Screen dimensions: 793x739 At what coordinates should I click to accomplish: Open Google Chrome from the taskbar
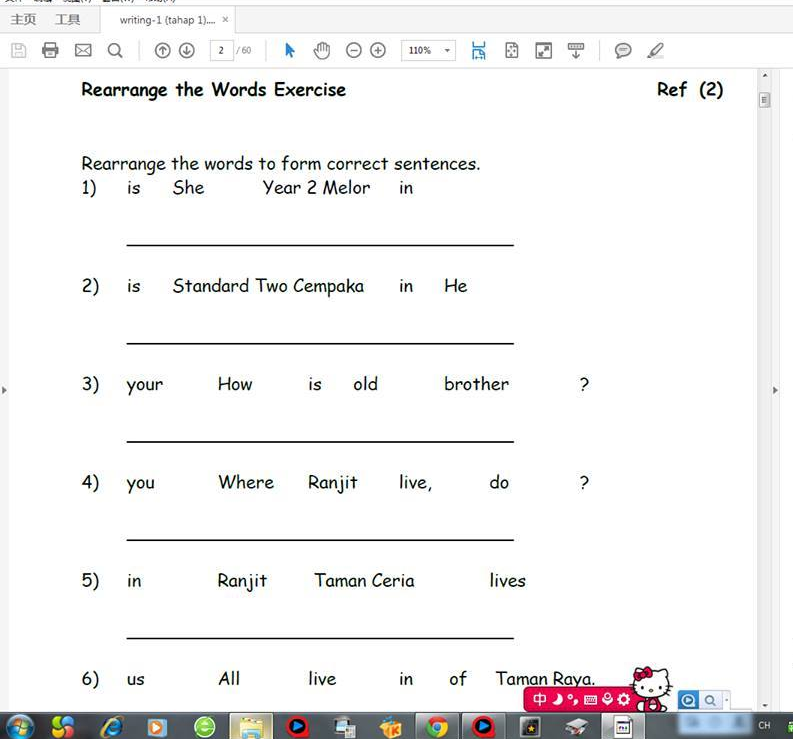click(x=437, y=726)
